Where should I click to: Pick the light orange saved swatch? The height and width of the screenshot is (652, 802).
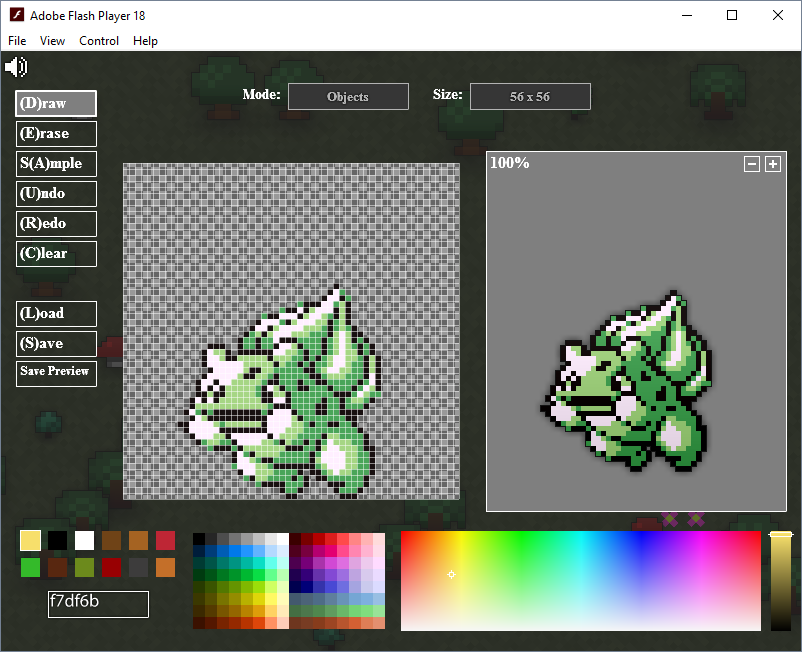click(165, 568)
